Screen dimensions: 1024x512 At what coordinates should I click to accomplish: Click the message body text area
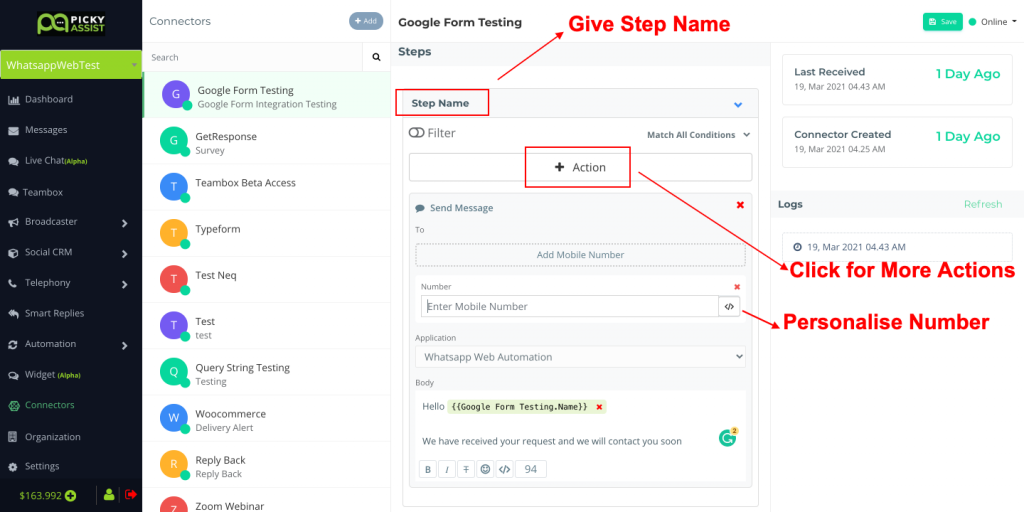pos(580,424)
